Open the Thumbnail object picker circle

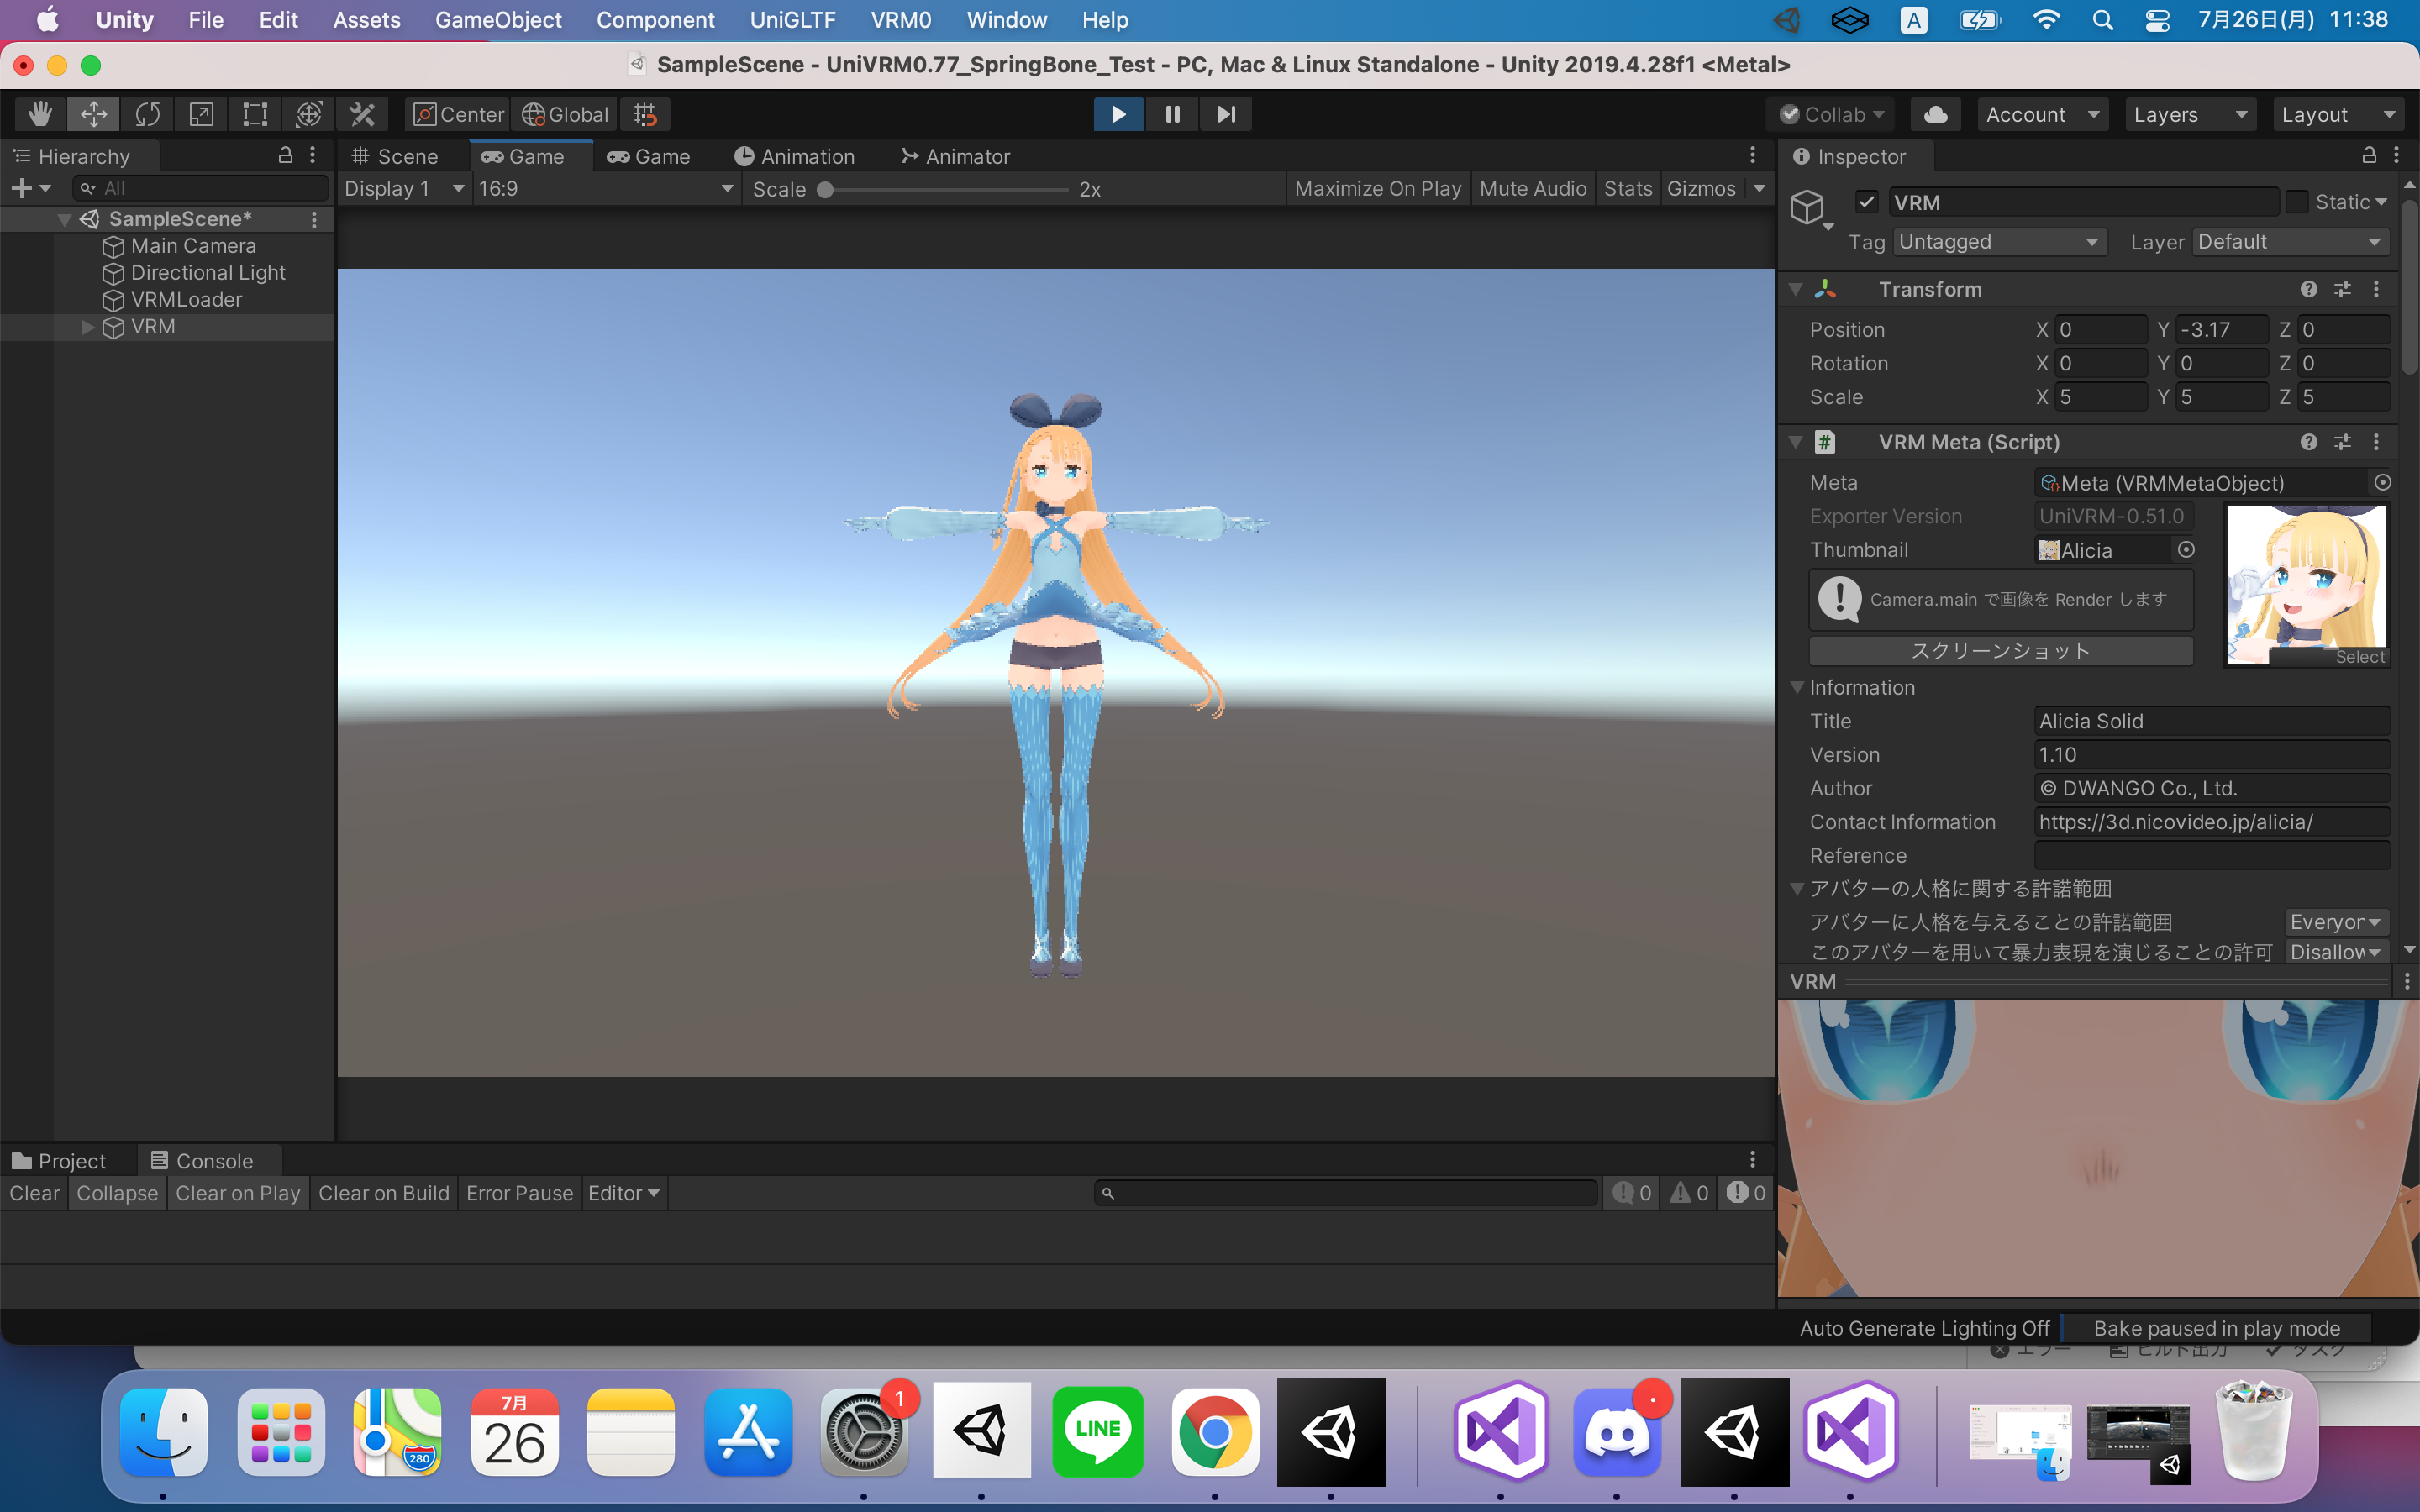pyautogui.click(x=2186, y=550)
